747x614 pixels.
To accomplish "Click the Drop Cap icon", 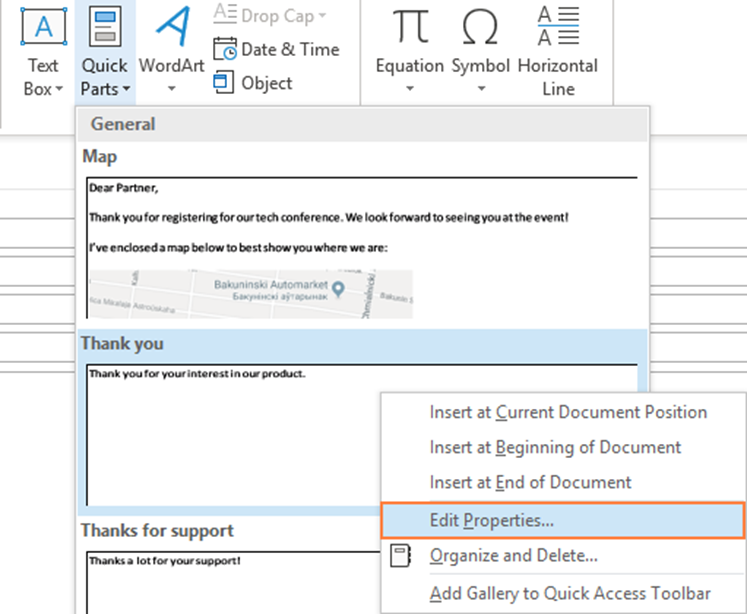I will coord(225,14).
